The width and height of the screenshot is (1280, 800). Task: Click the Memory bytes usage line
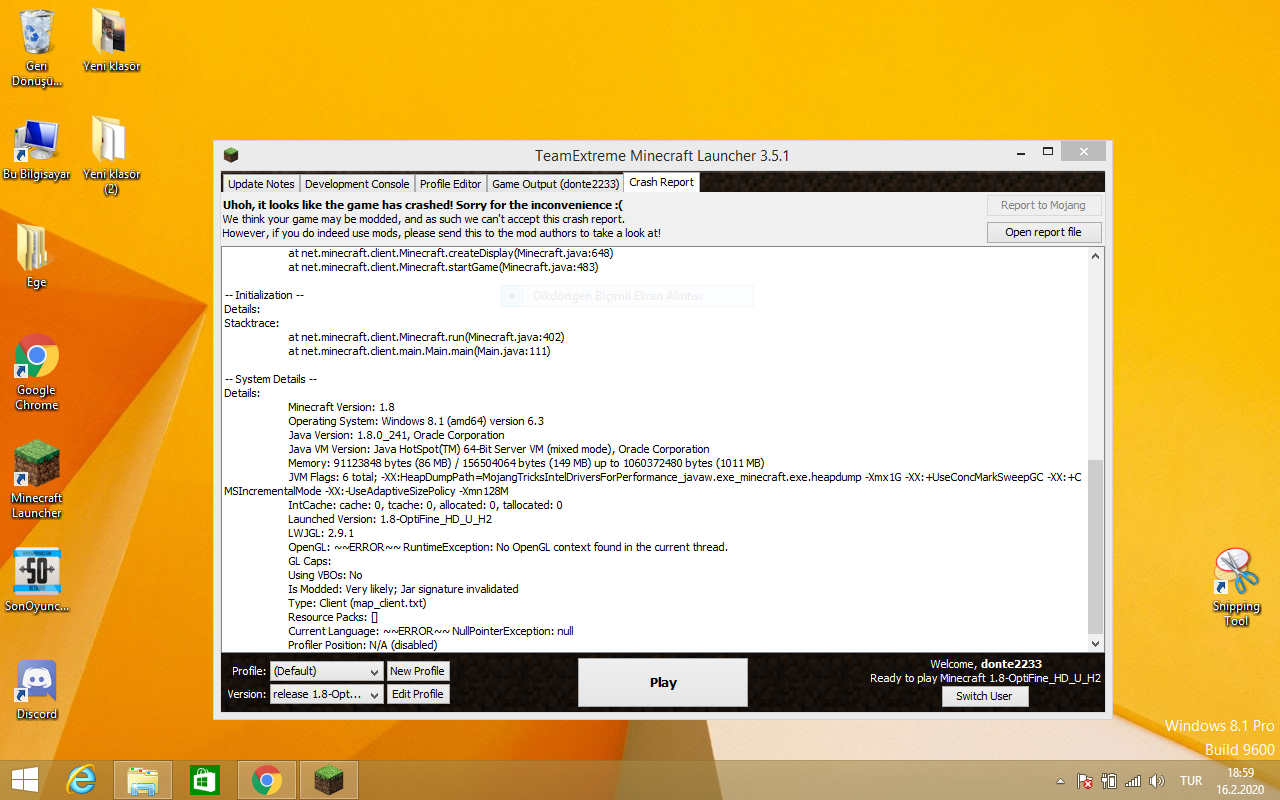pyautogui.click(x=526, y=463)
